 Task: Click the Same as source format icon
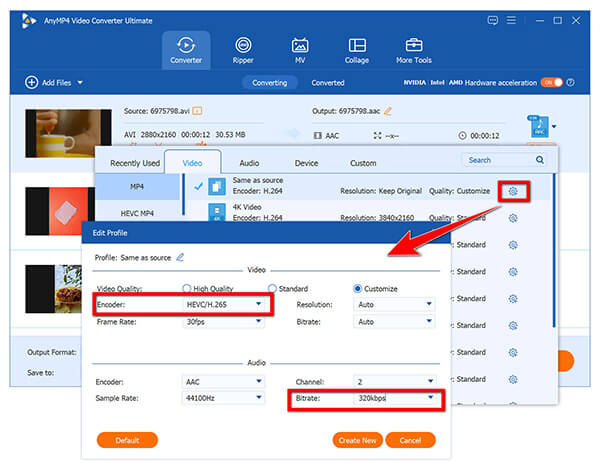click(217, 187)
